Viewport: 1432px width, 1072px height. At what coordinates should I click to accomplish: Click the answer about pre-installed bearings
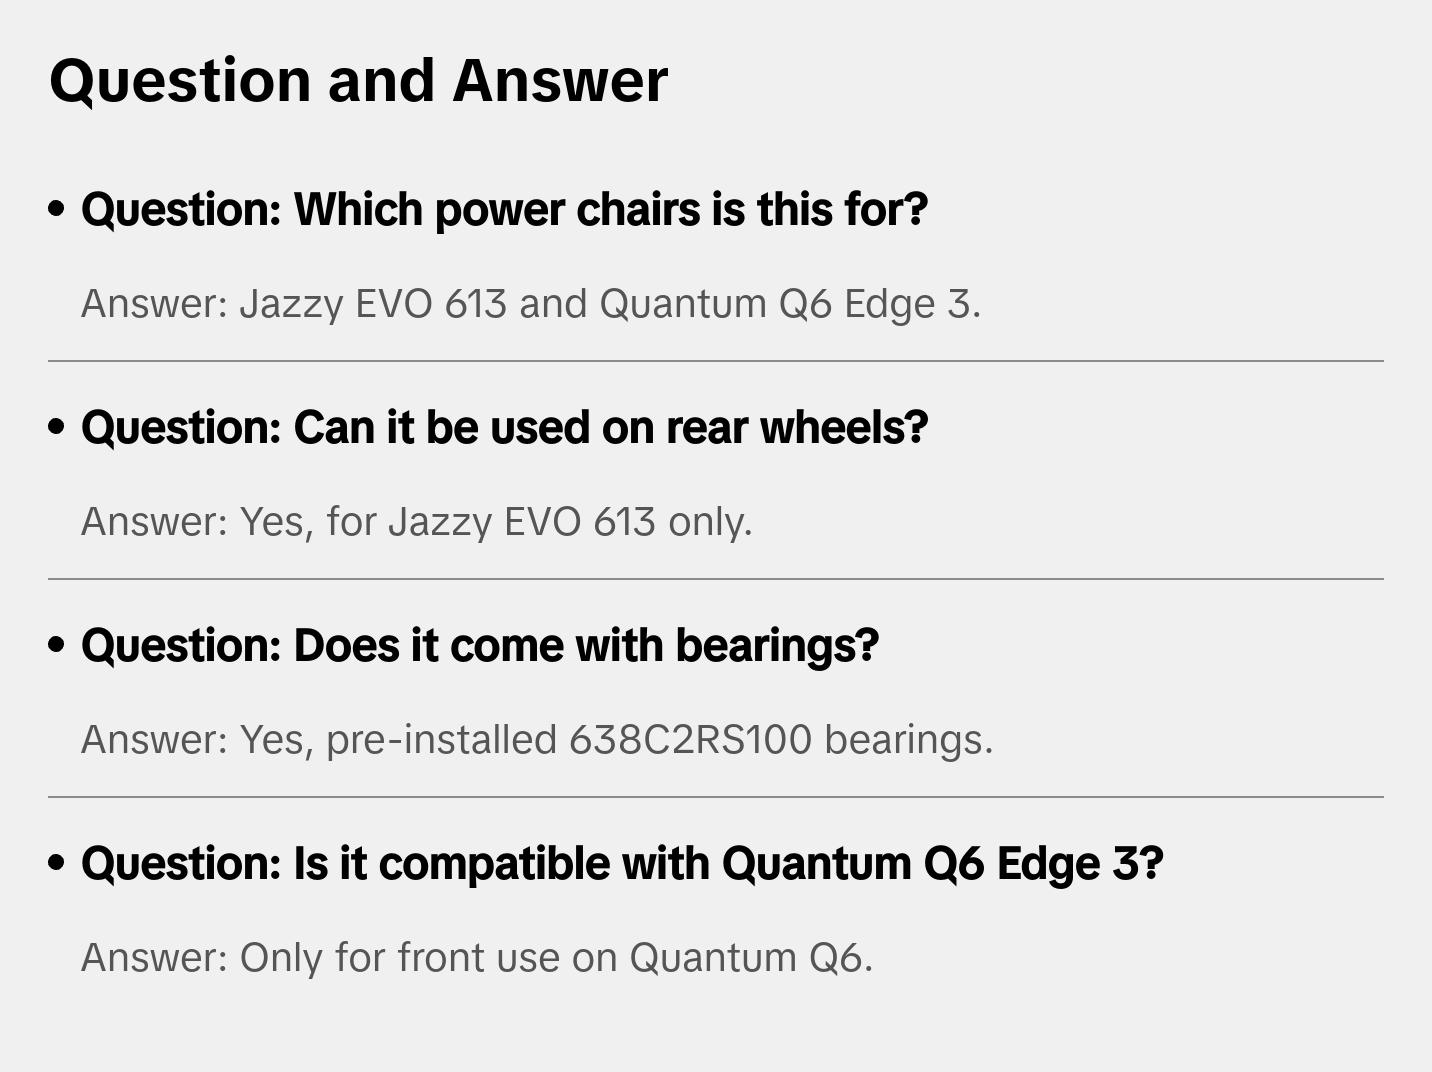537,740
